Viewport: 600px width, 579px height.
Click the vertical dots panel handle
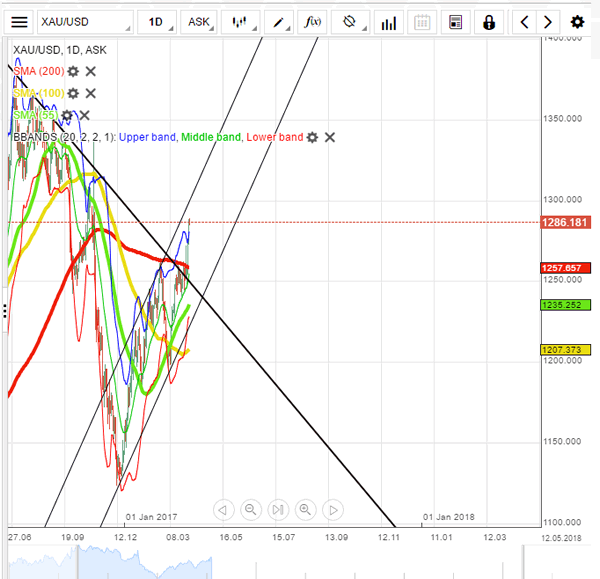tap(5, 311)
